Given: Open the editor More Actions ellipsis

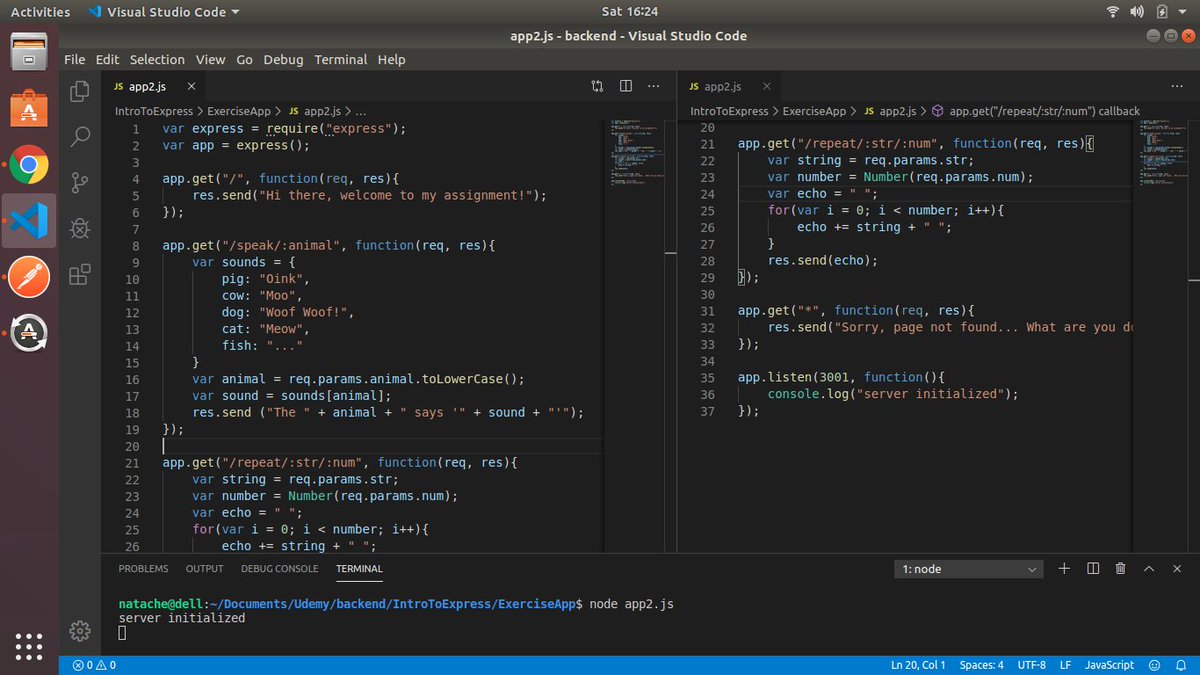Looking at the screenshot, I should tap(655, 86).
